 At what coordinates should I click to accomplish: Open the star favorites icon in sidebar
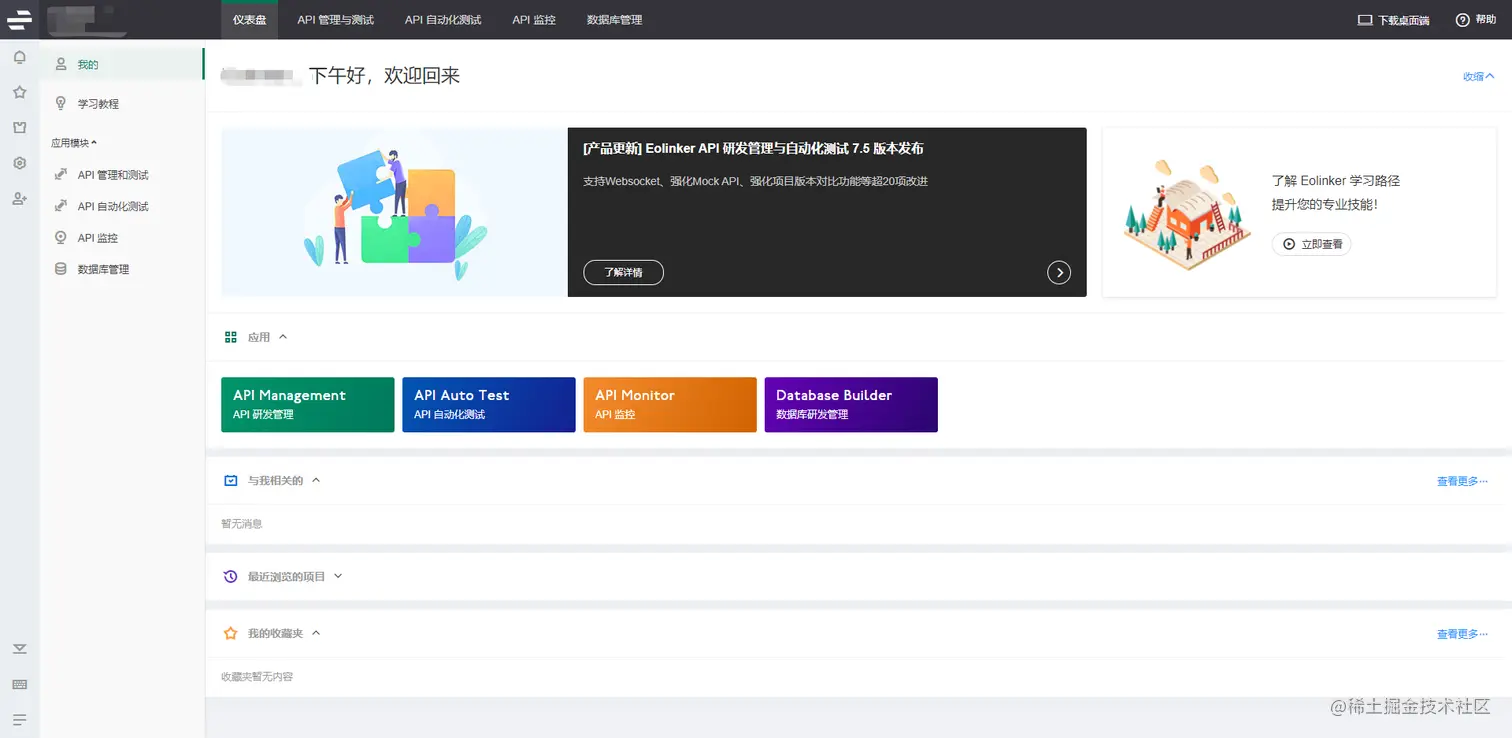pyautogui.click(x=19, y=92)
